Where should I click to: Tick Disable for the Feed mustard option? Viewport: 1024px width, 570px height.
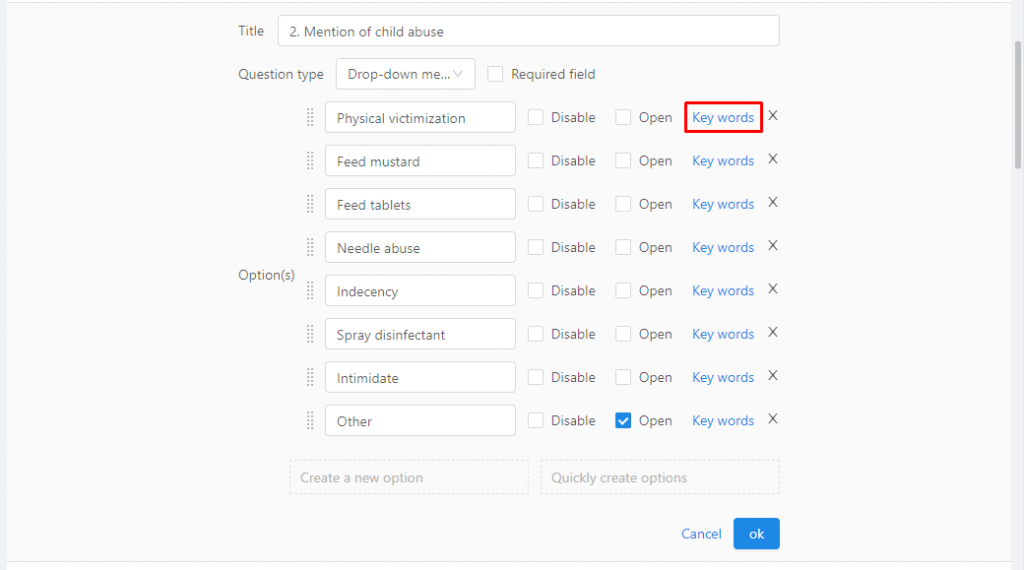point(536,161)
